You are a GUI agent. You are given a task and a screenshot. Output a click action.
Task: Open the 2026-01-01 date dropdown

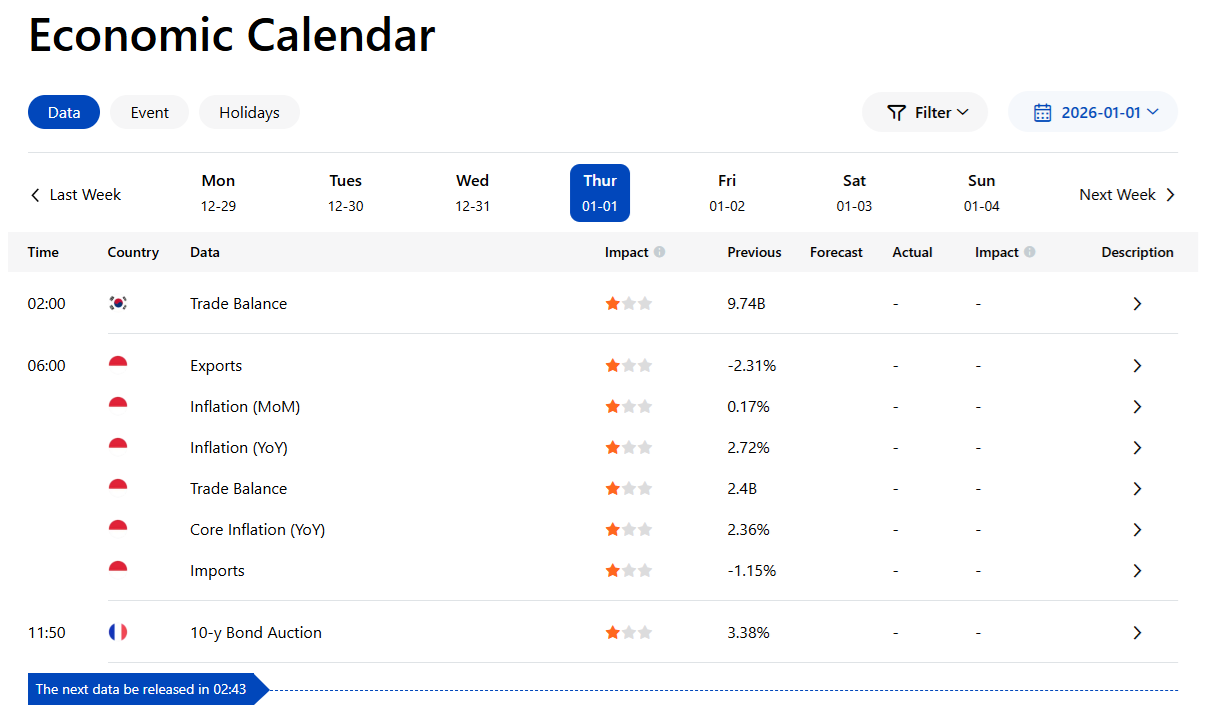(1093, 112)
